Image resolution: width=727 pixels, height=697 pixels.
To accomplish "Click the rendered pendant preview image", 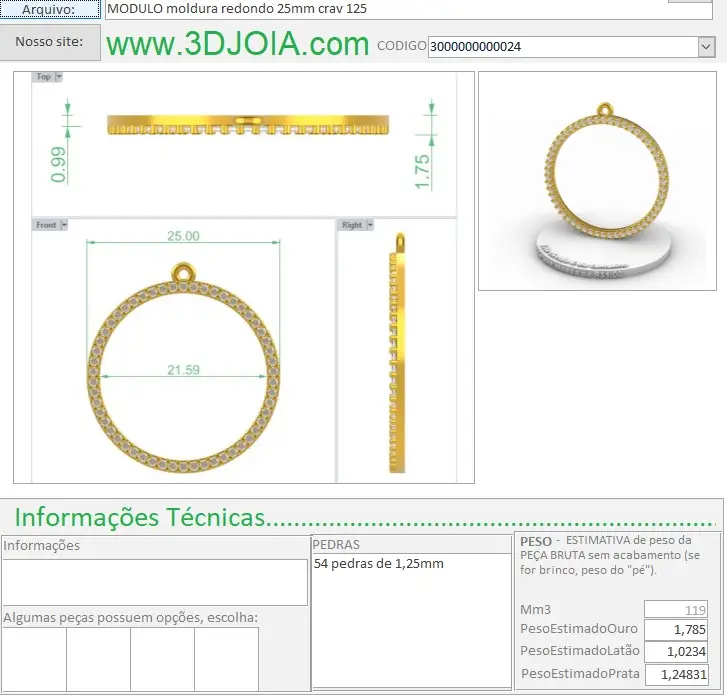I will (x=597, y=181).
